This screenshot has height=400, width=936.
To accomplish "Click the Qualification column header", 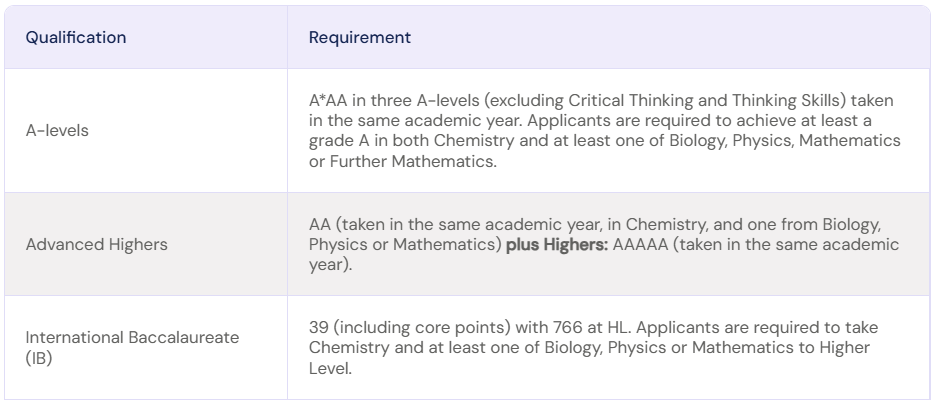I will click(76, 37).
